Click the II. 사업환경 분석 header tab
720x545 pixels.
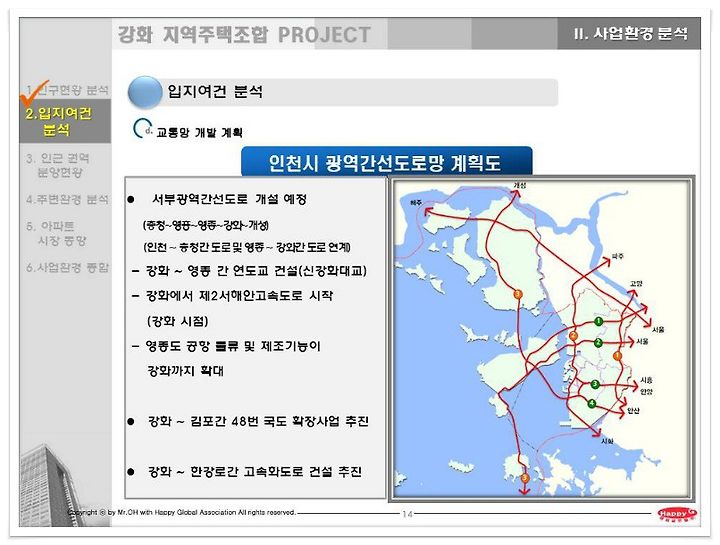(630, 33)
